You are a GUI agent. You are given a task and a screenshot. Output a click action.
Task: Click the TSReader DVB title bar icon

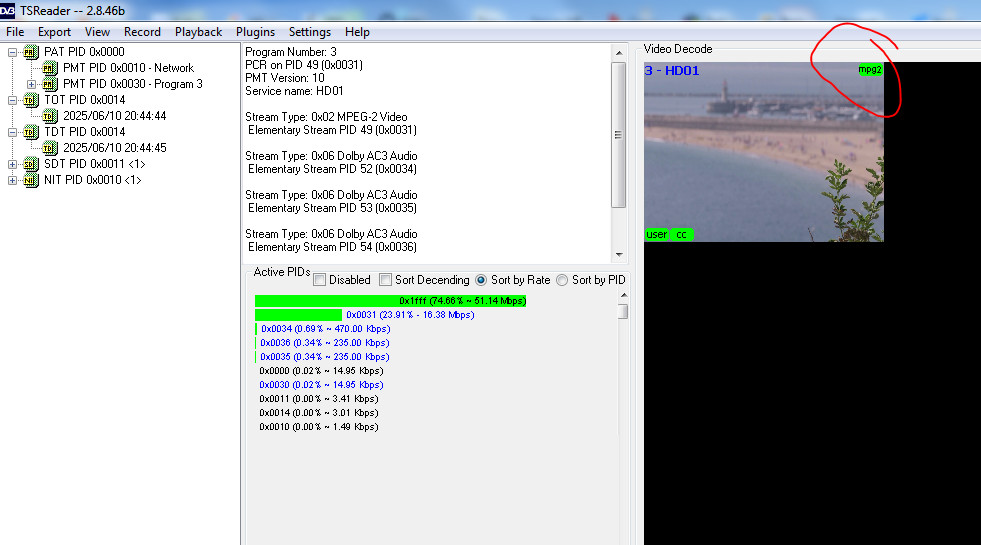click(x=8, y=11)
